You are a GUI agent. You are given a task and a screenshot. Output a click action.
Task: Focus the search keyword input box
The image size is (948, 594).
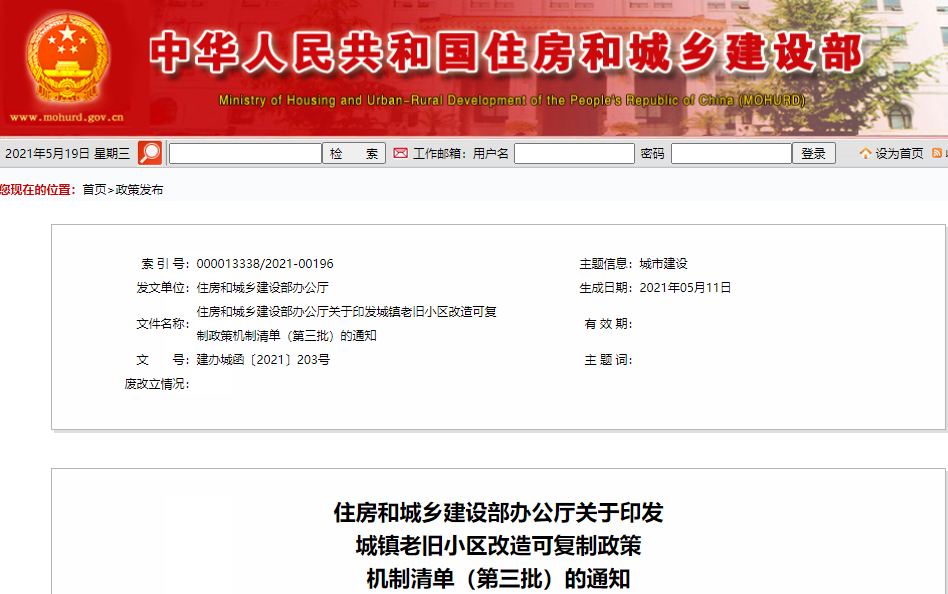point(245,153)
